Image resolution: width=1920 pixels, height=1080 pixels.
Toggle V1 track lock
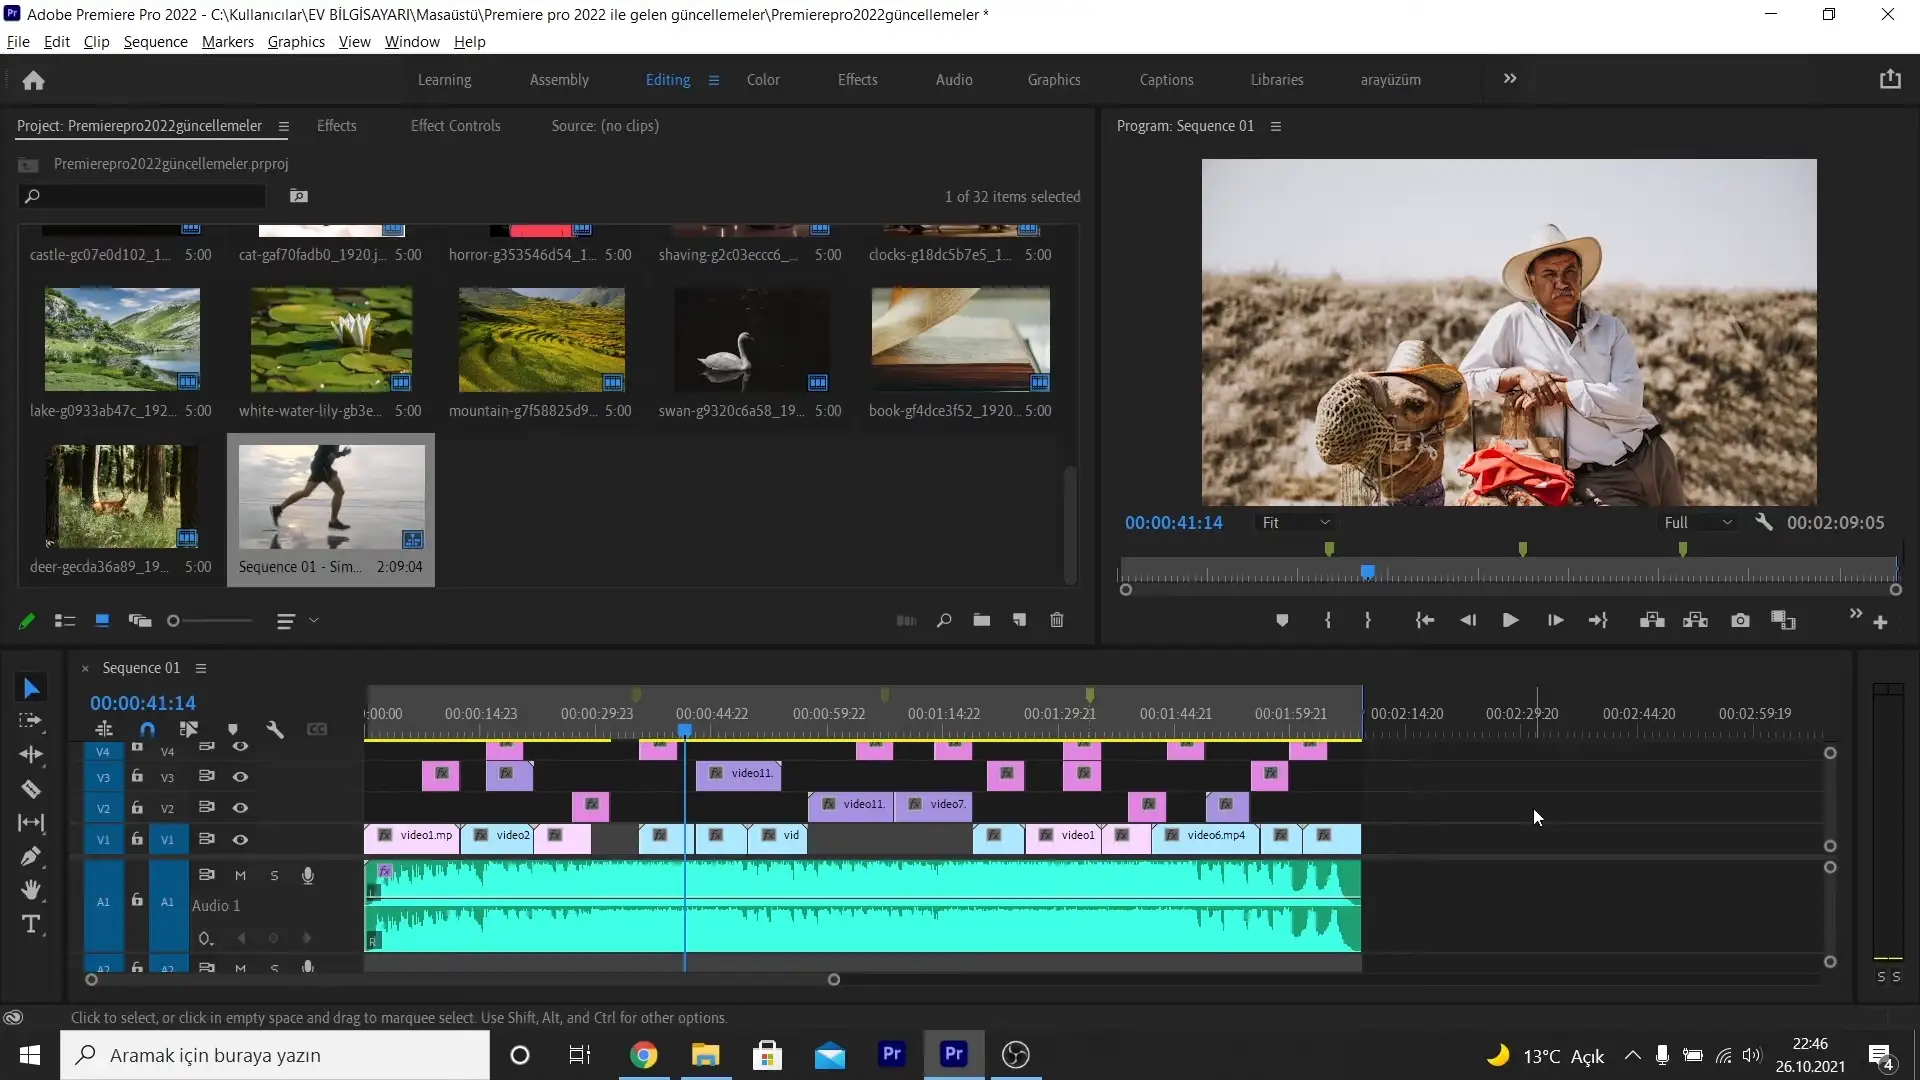click(x=137, y=839)
